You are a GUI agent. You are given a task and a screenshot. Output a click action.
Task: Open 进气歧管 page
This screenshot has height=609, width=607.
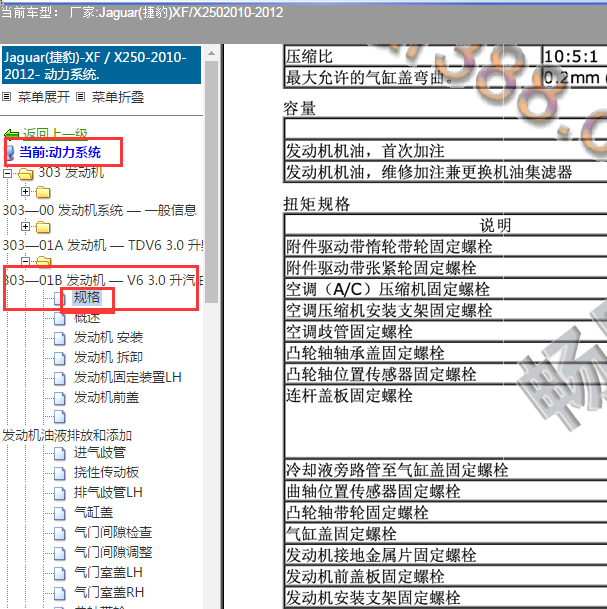(100, 452)
